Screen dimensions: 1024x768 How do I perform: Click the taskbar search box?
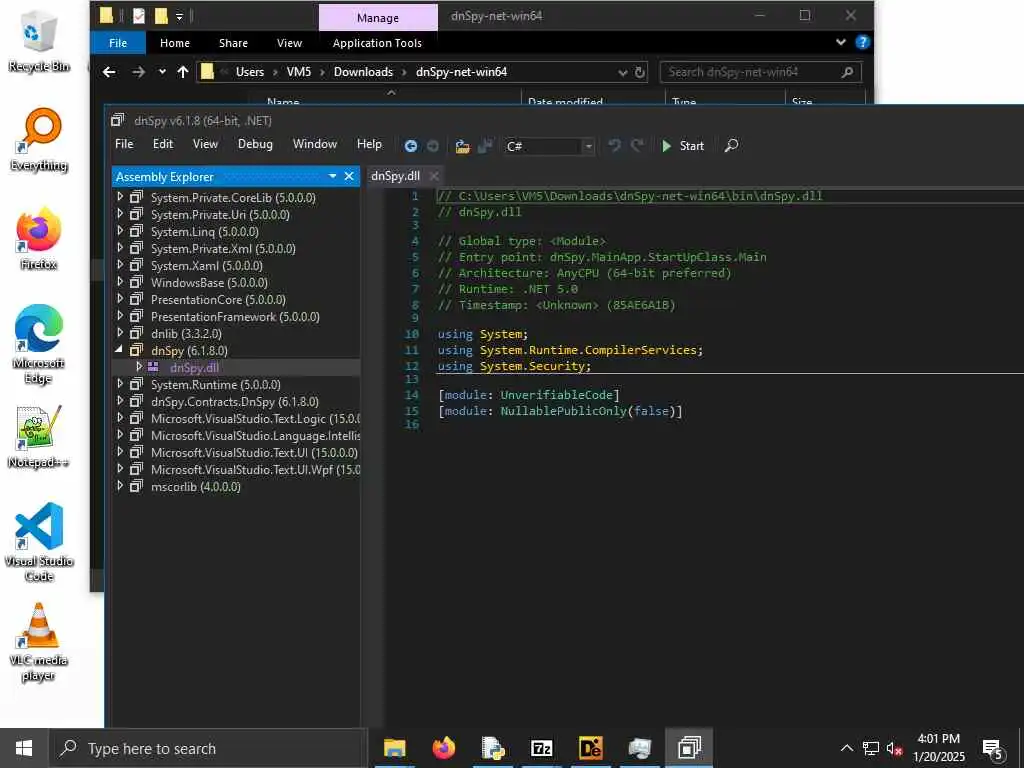click(x=208, y=748)
